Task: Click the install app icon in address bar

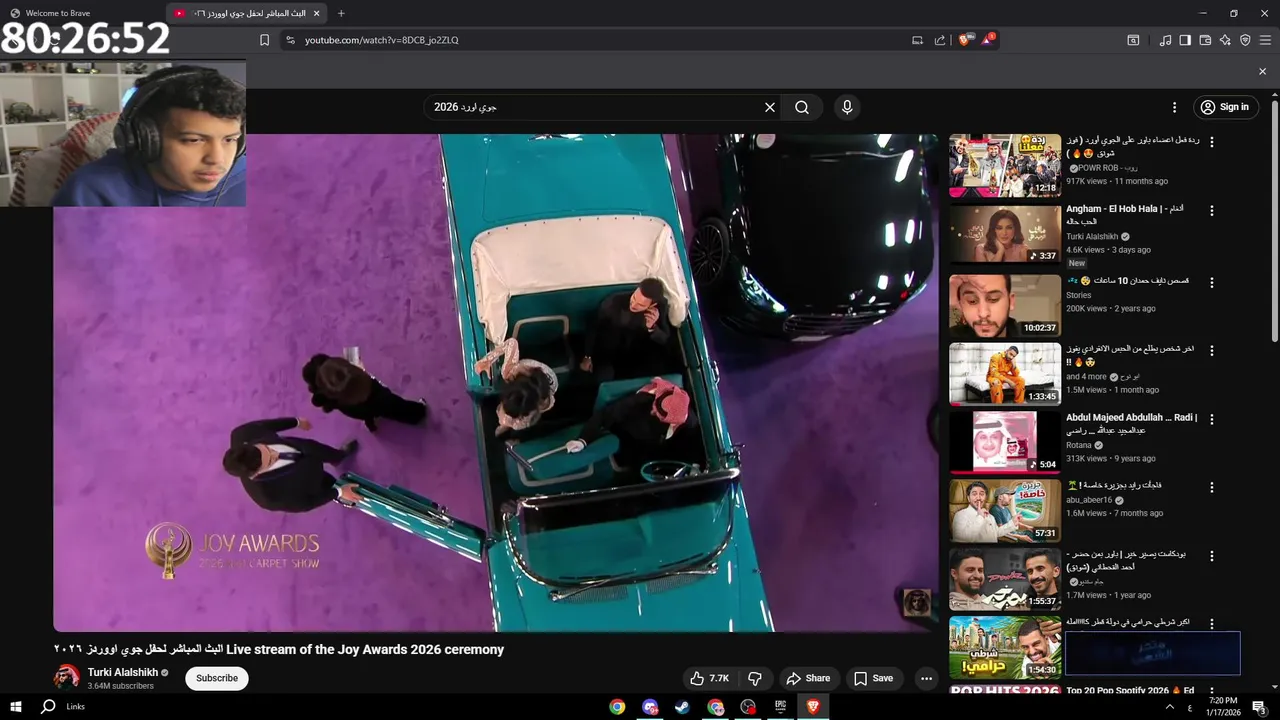Action: 917,40
